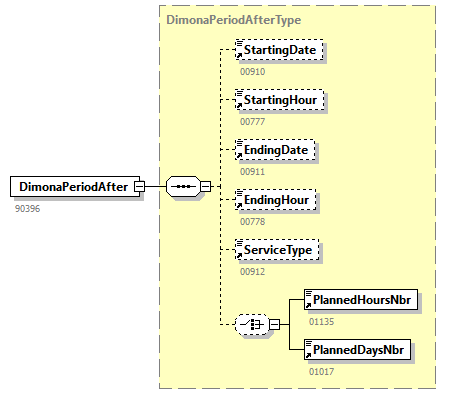Collapse the choice compositor minus box

pos(275,324)
